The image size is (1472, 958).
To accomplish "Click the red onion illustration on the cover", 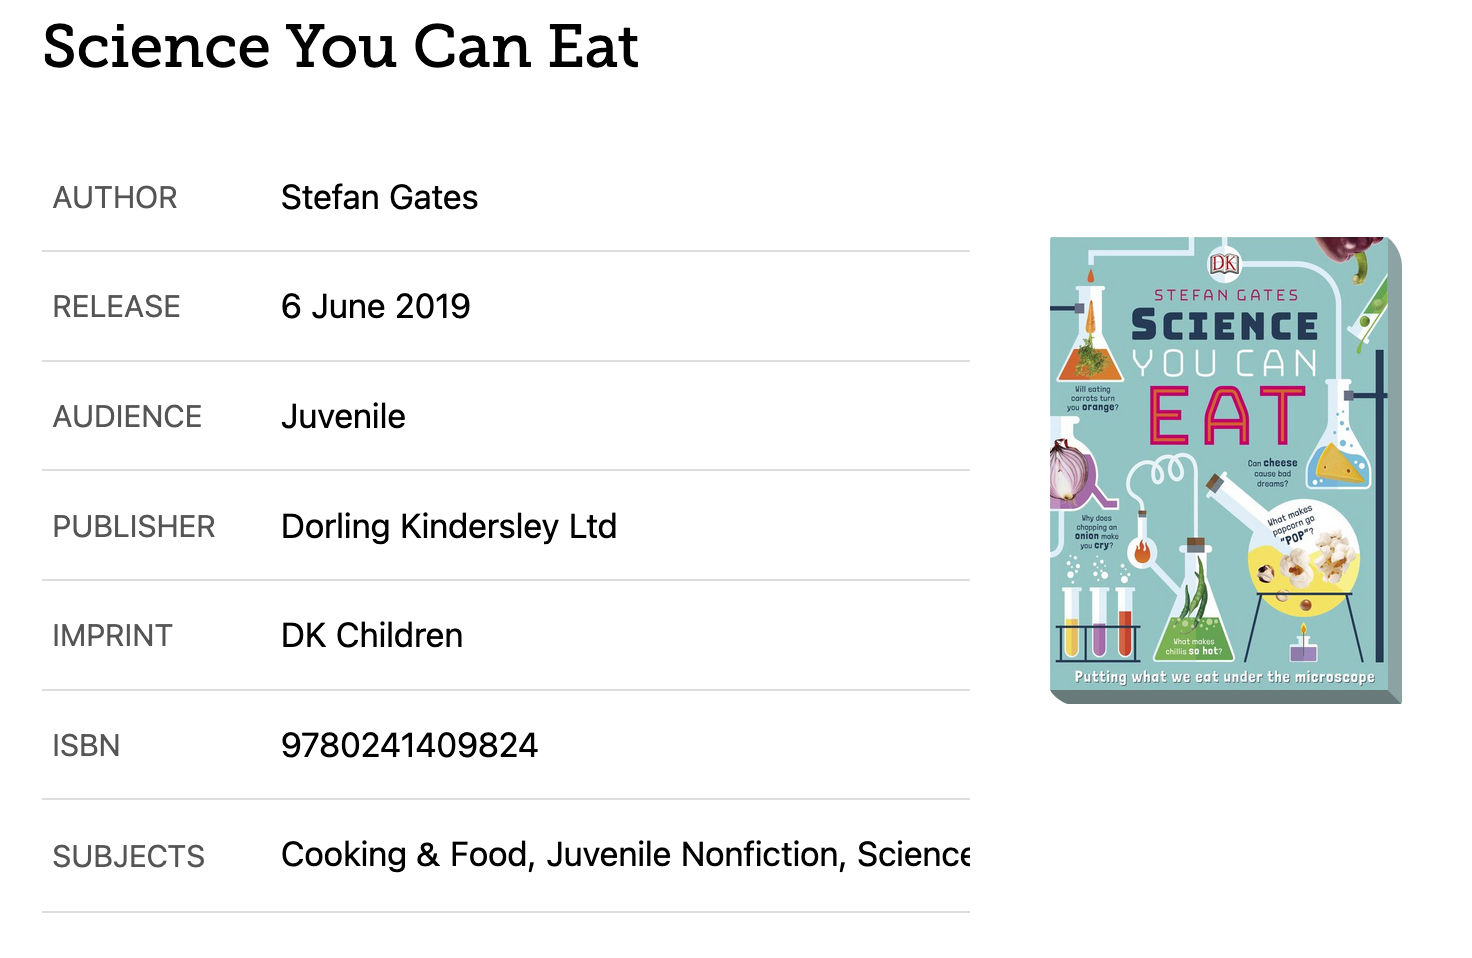I will 1070,470.
